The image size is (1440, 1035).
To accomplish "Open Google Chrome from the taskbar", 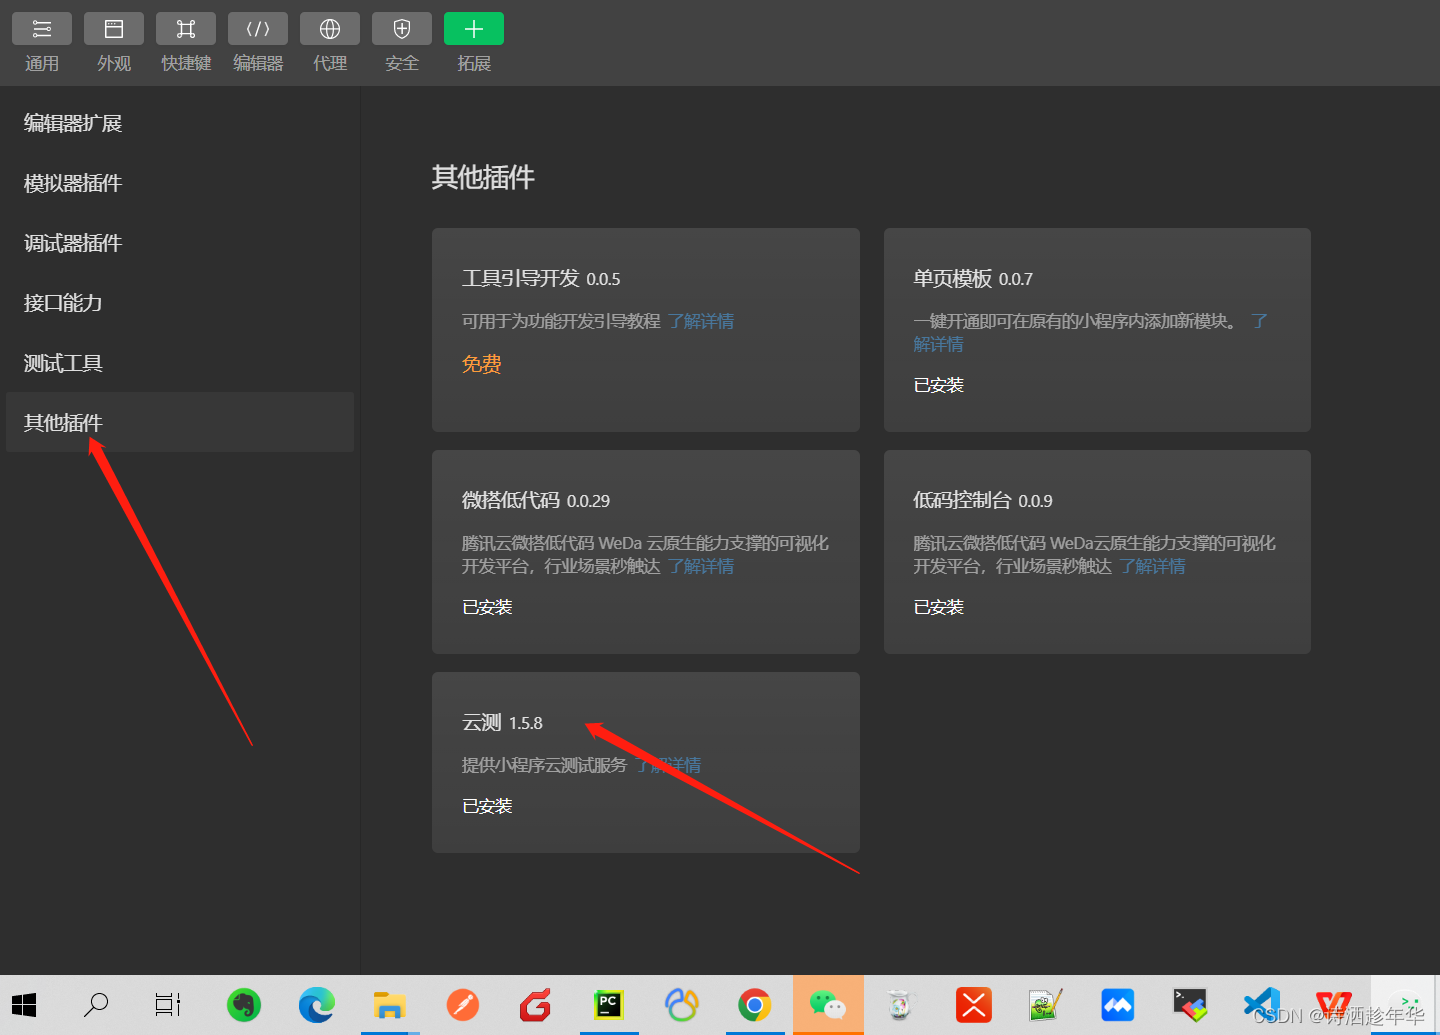I will (x=755, y=1005).
